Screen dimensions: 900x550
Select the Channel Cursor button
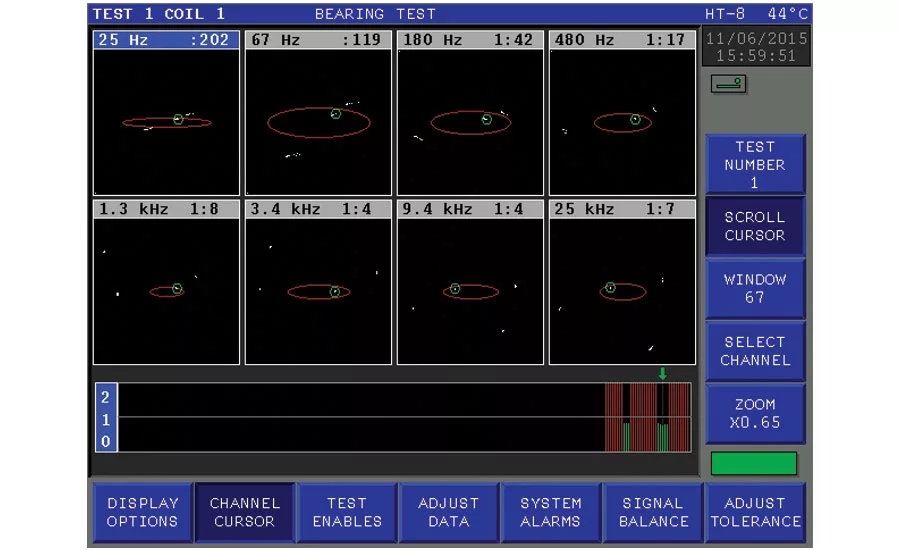pyautogui.click(x=245, y=512)
